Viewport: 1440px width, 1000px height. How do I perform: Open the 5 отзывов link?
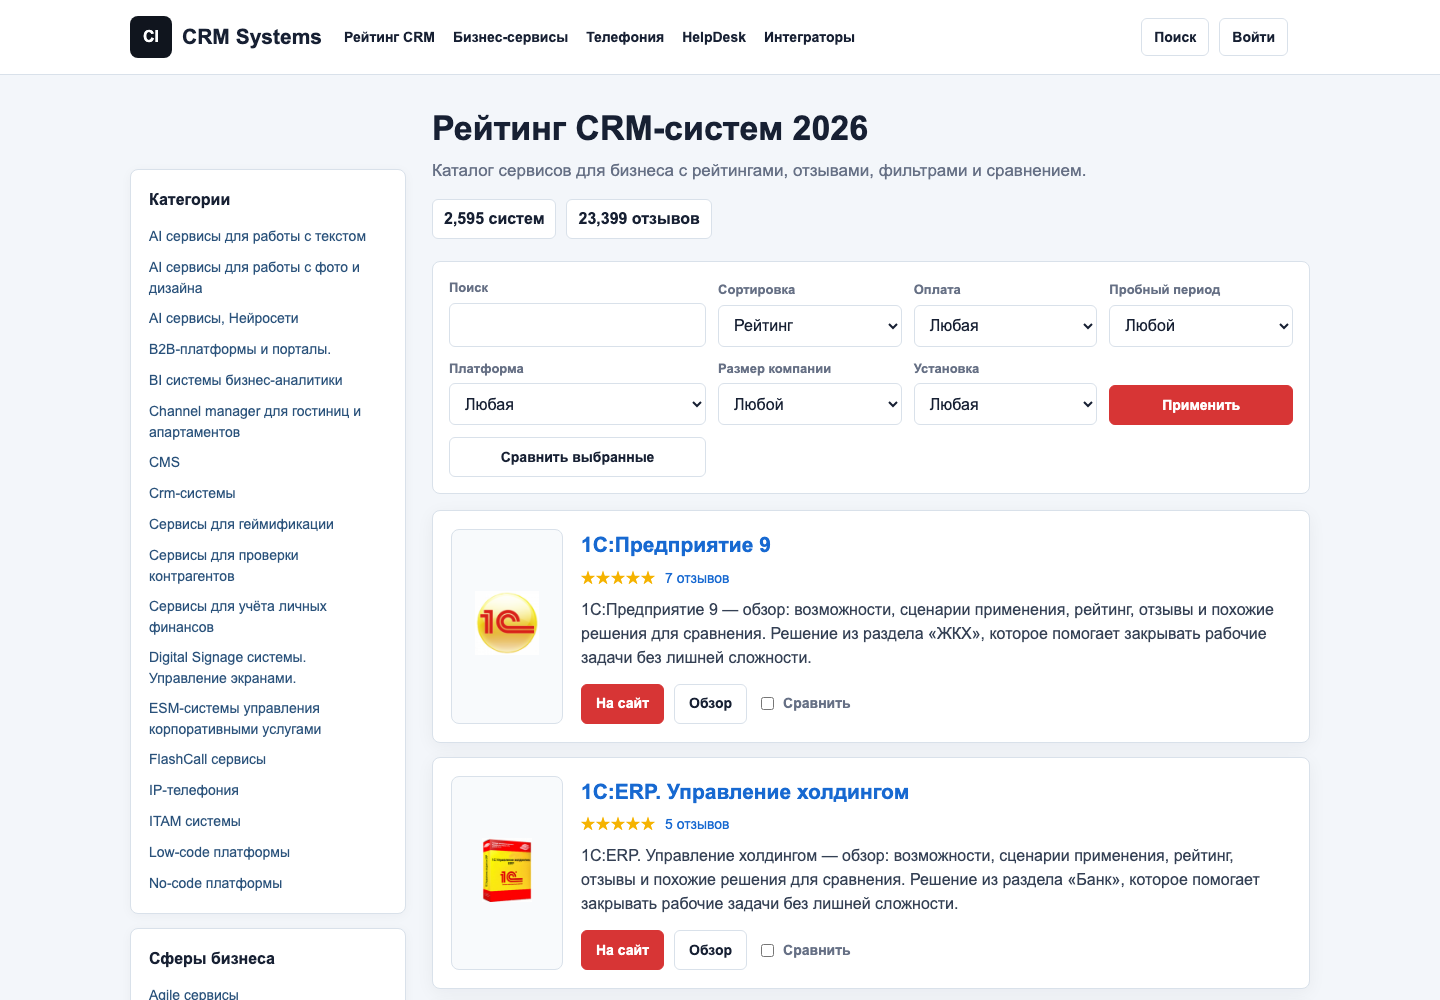(697, 824)
